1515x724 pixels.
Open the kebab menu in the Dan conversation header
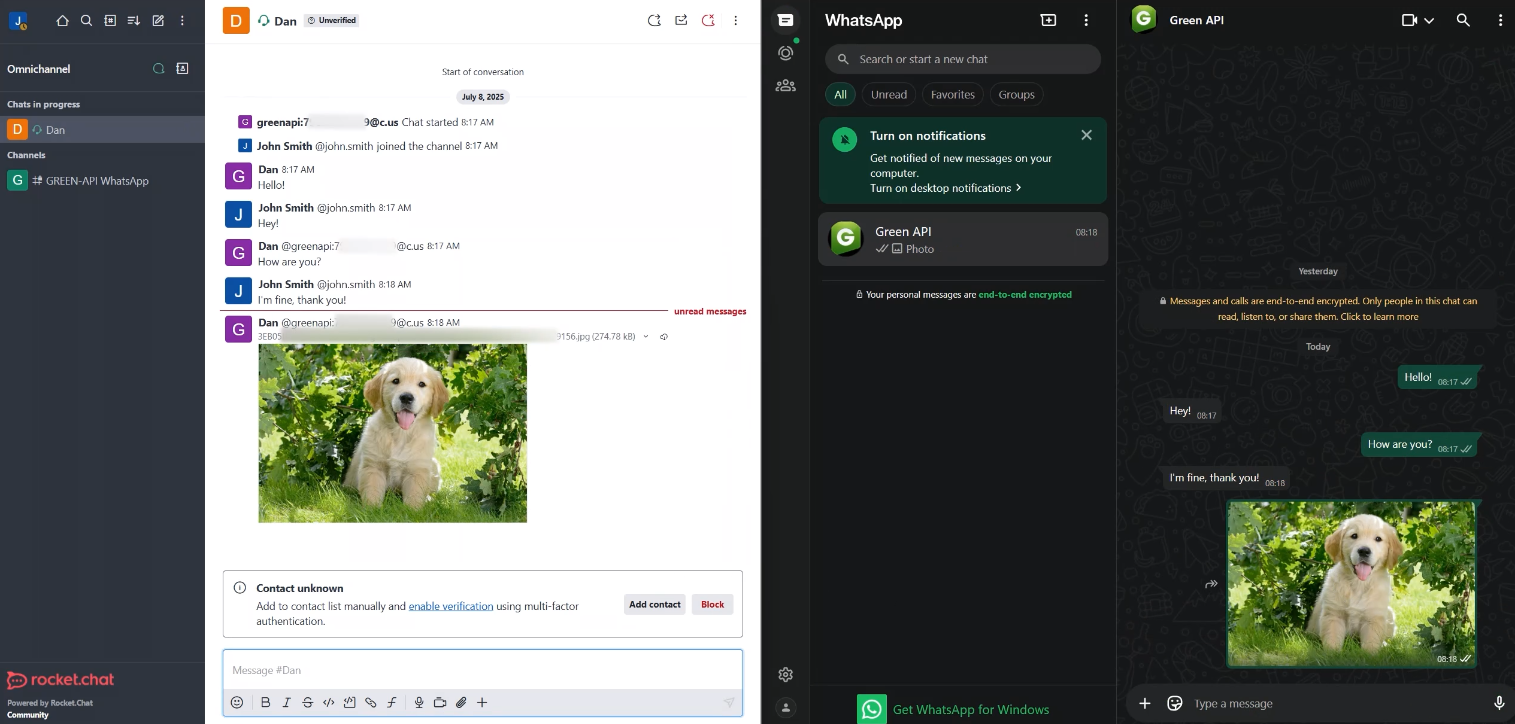[735, 20]
